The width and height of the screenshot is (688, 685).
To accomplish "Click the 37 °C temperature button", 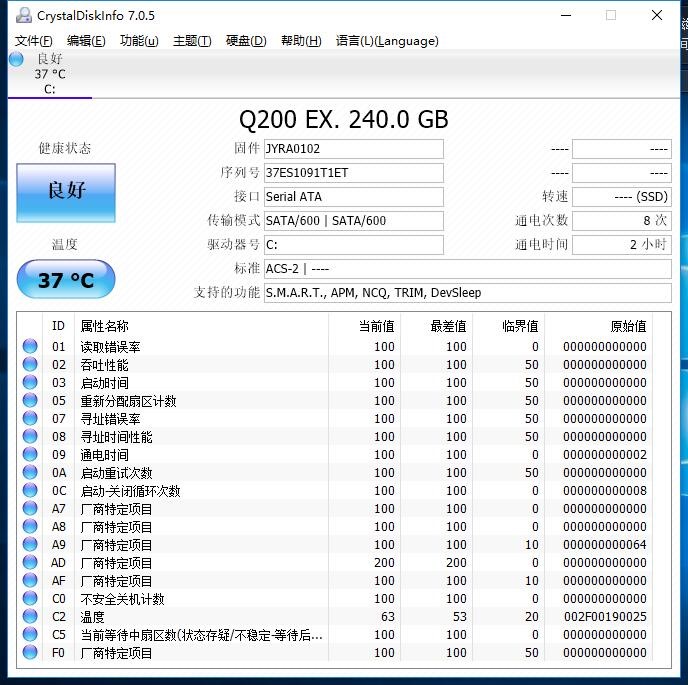I will pos(66,280).
